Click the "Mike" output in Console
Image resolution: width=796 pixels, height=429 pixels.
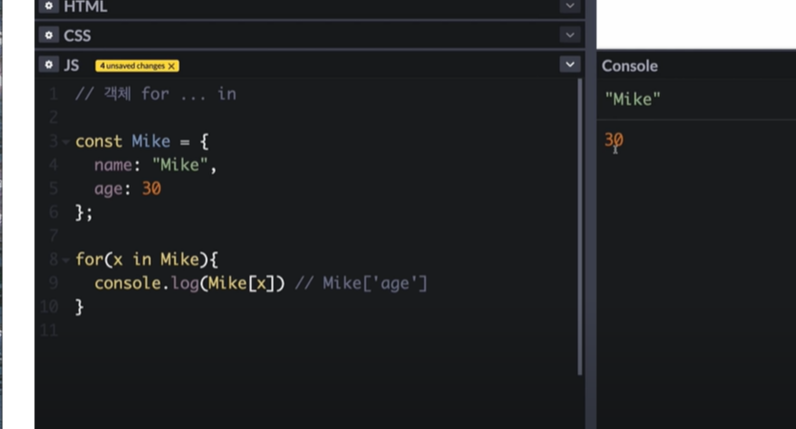pyautogui.click(x=633, y=99)
